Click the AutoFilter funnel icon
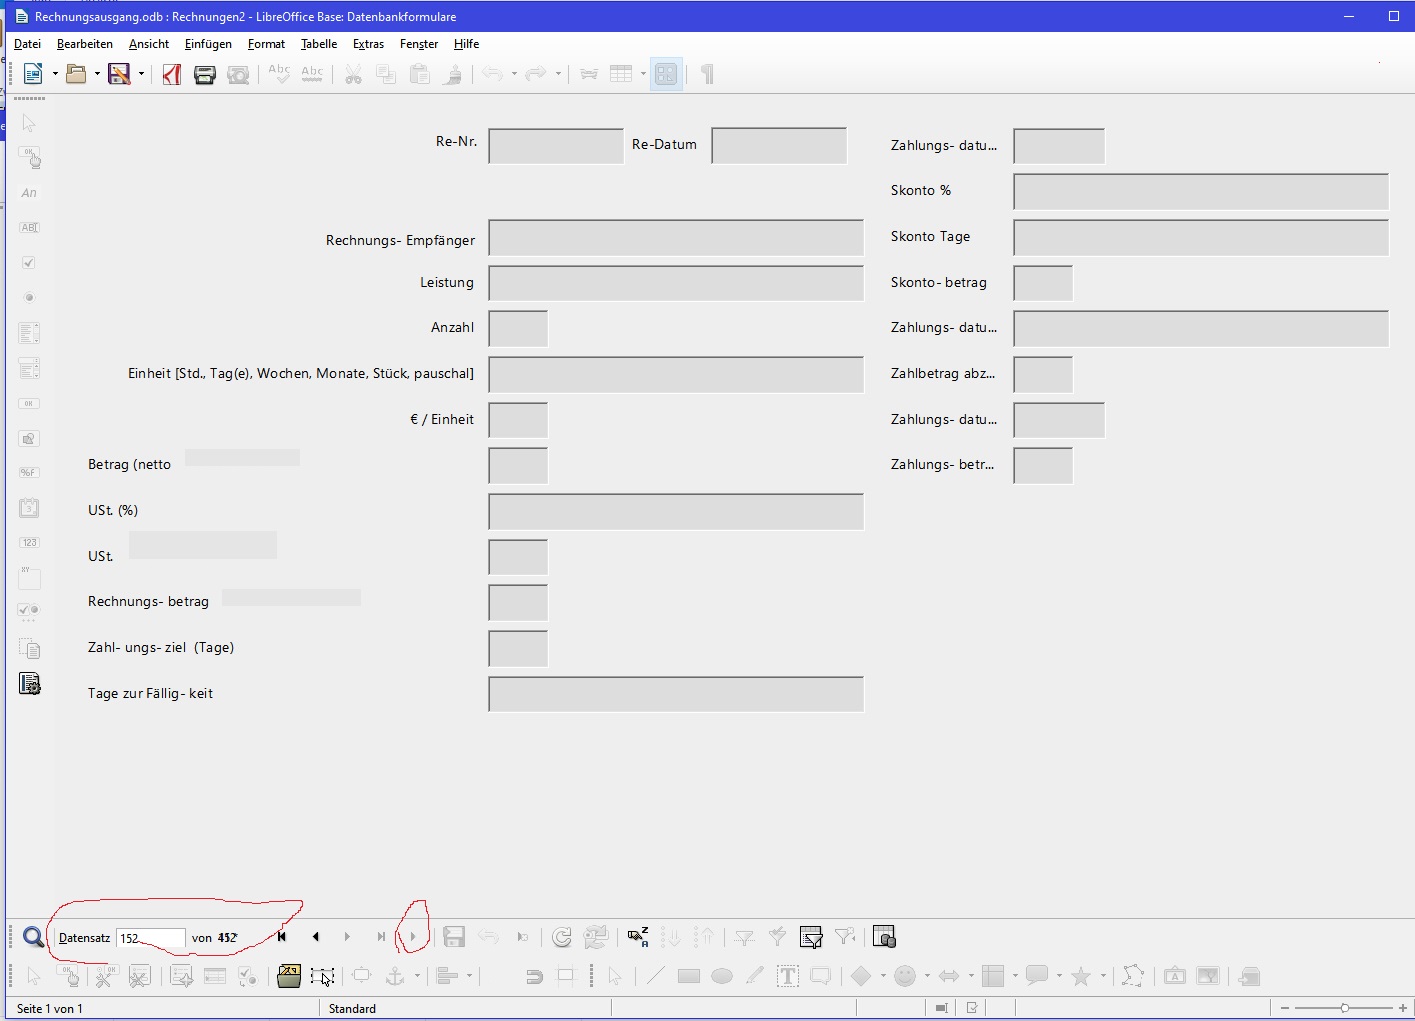Viewport: 1415px width, 1021px height. click(x=745, y=937)
